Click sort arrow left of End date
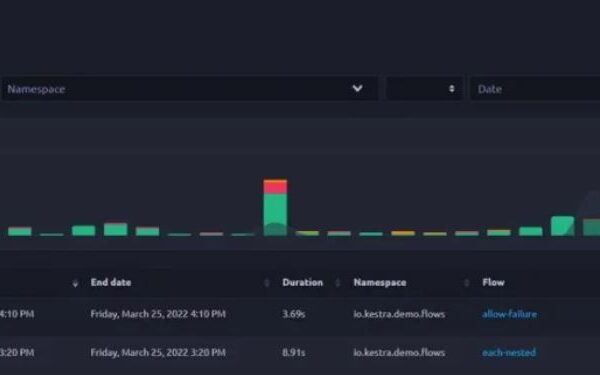 click(75, 283)
